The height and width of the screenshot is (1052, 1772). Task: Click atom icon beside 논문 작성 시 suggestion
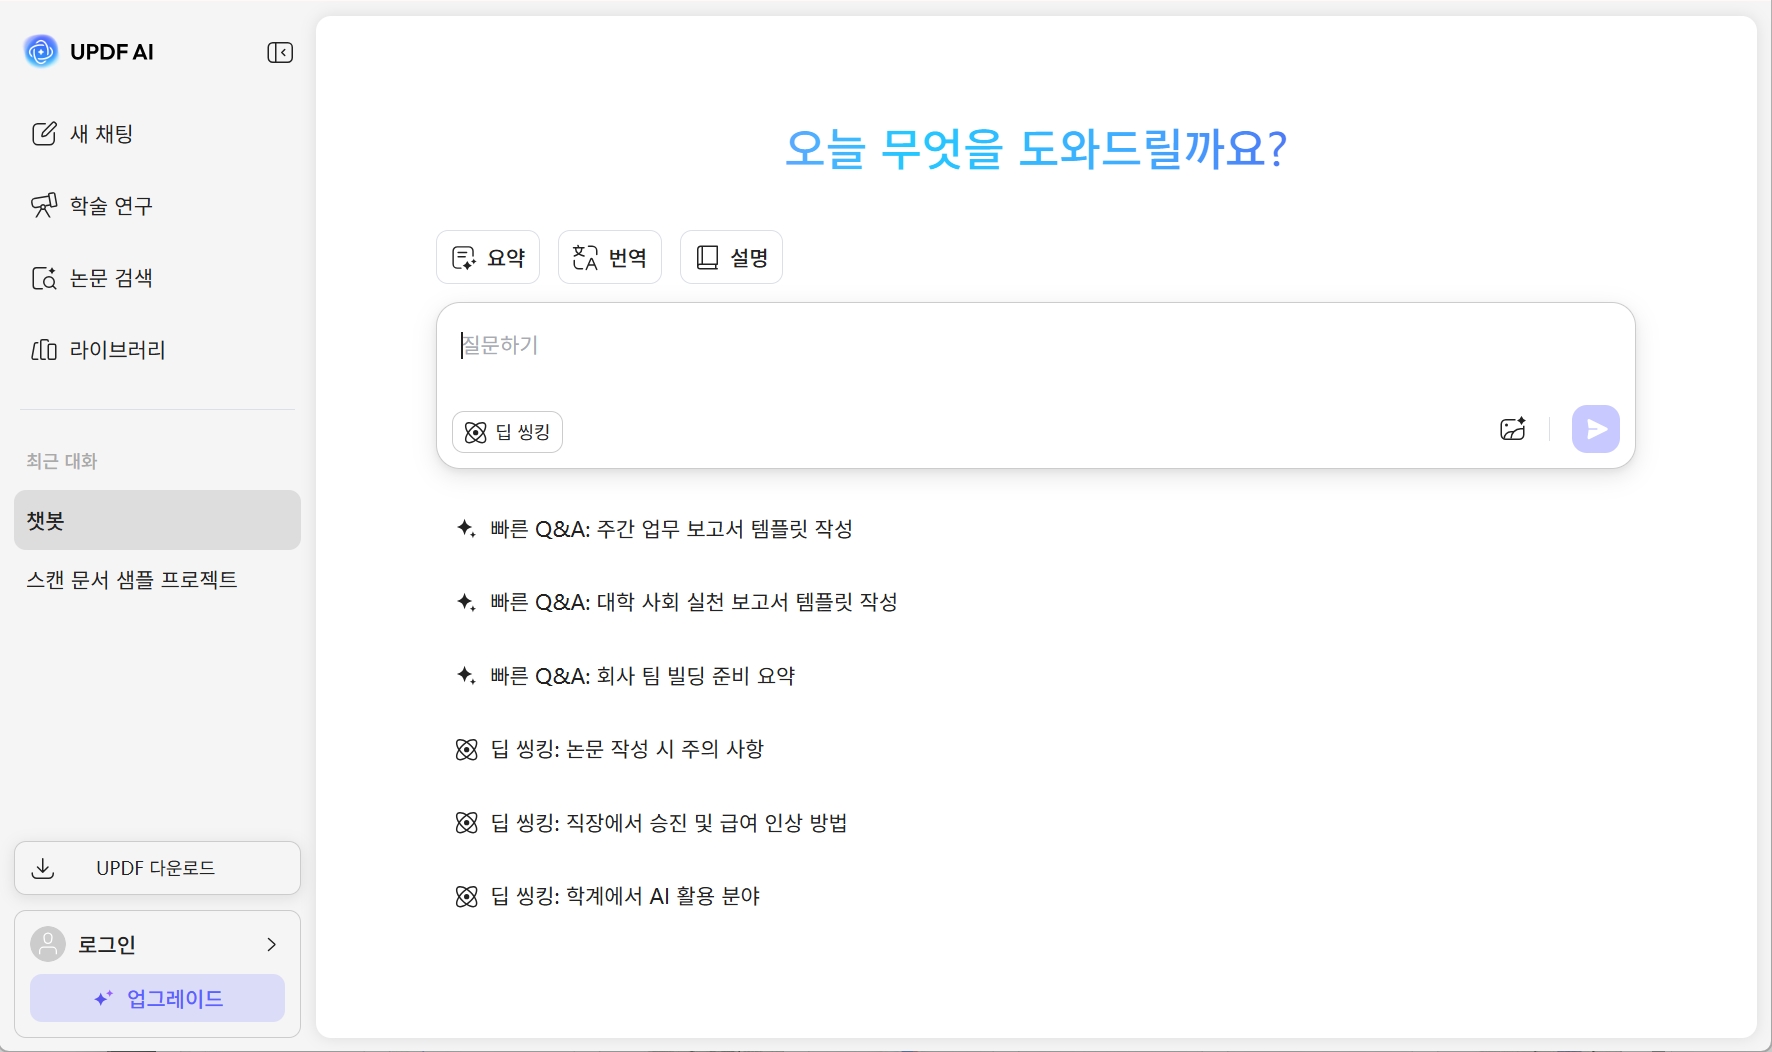(467, 749)
